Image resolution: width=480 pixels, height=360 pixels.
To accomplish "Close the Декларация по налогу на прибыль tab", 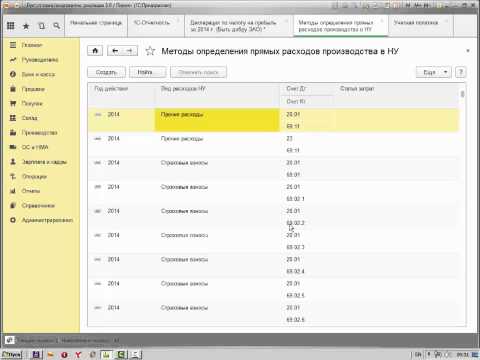I will 286,21.
